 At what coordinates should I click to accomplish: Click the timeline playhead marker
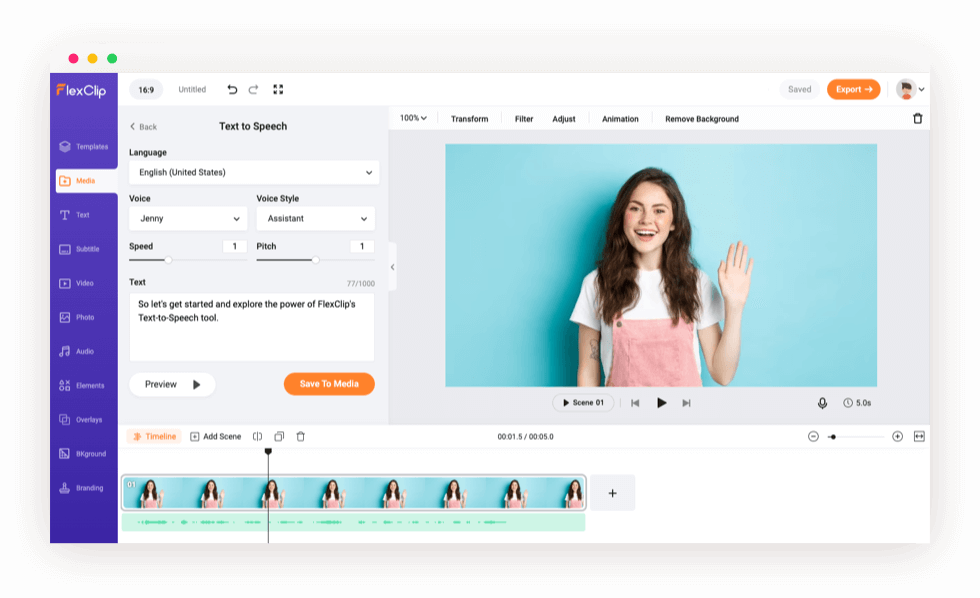(x=268, y=451)
